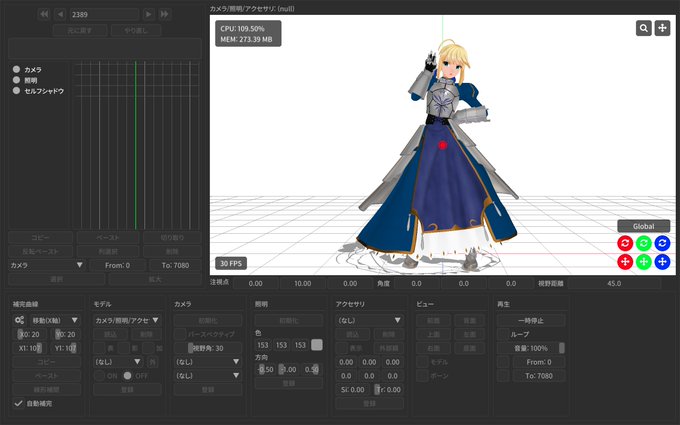Select the セルフシャドウ track radio button
Screen dimensions: 680x425
(x=16, y=91)
